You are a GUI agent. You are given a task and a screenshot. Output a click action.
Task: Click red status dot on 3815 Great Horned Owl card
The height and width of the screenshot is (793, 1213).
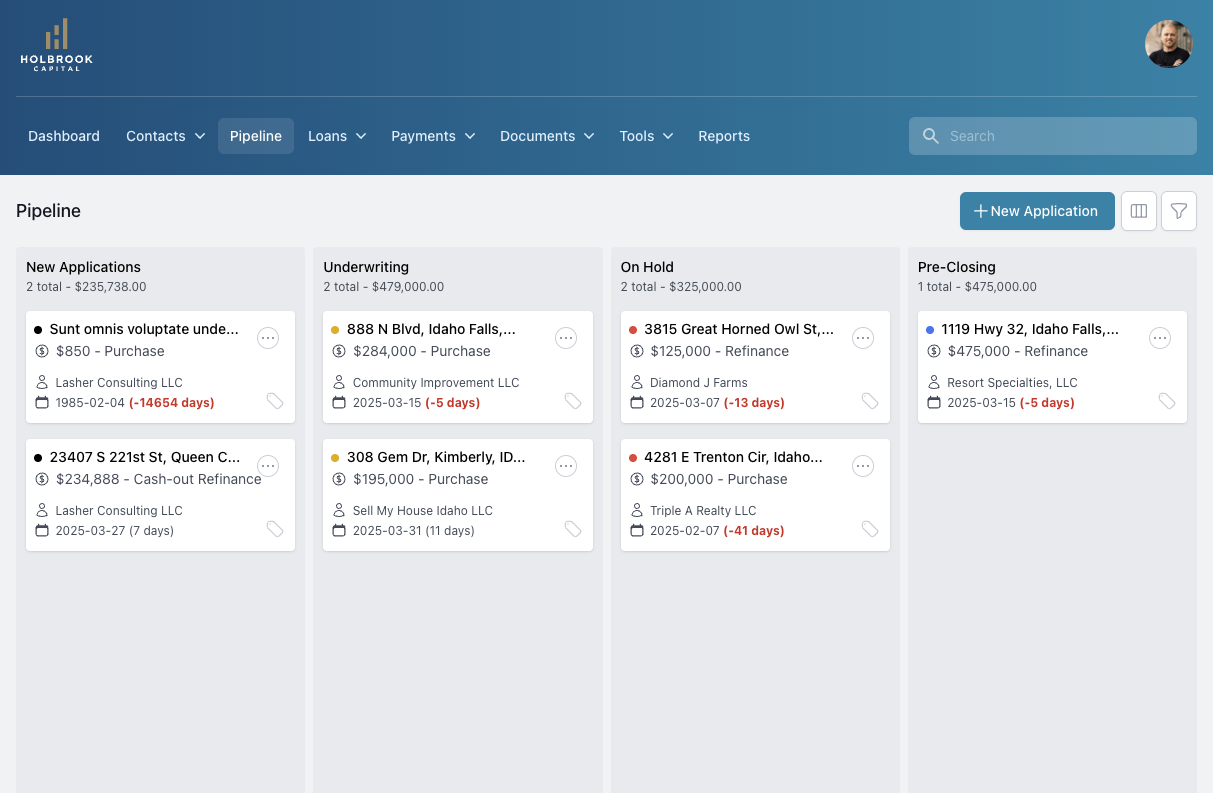coord(633,329)
